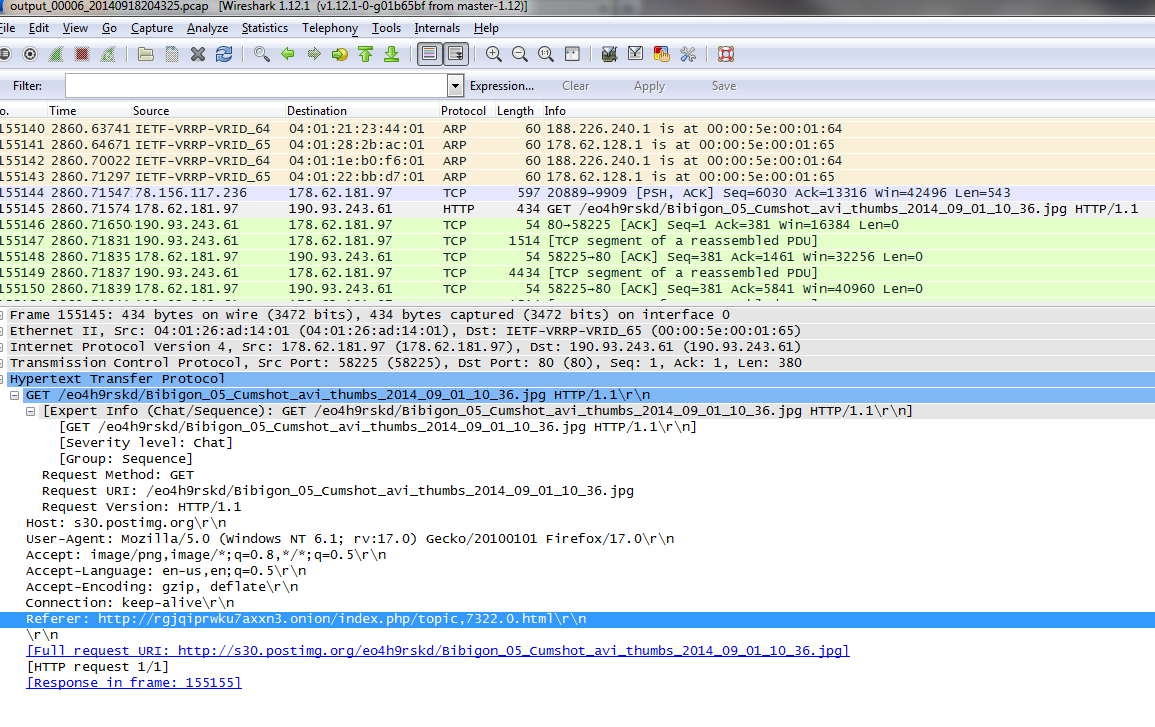Expand the Frame 155145 details
This screenshot has width=1155, height=727.
[1, 315]
